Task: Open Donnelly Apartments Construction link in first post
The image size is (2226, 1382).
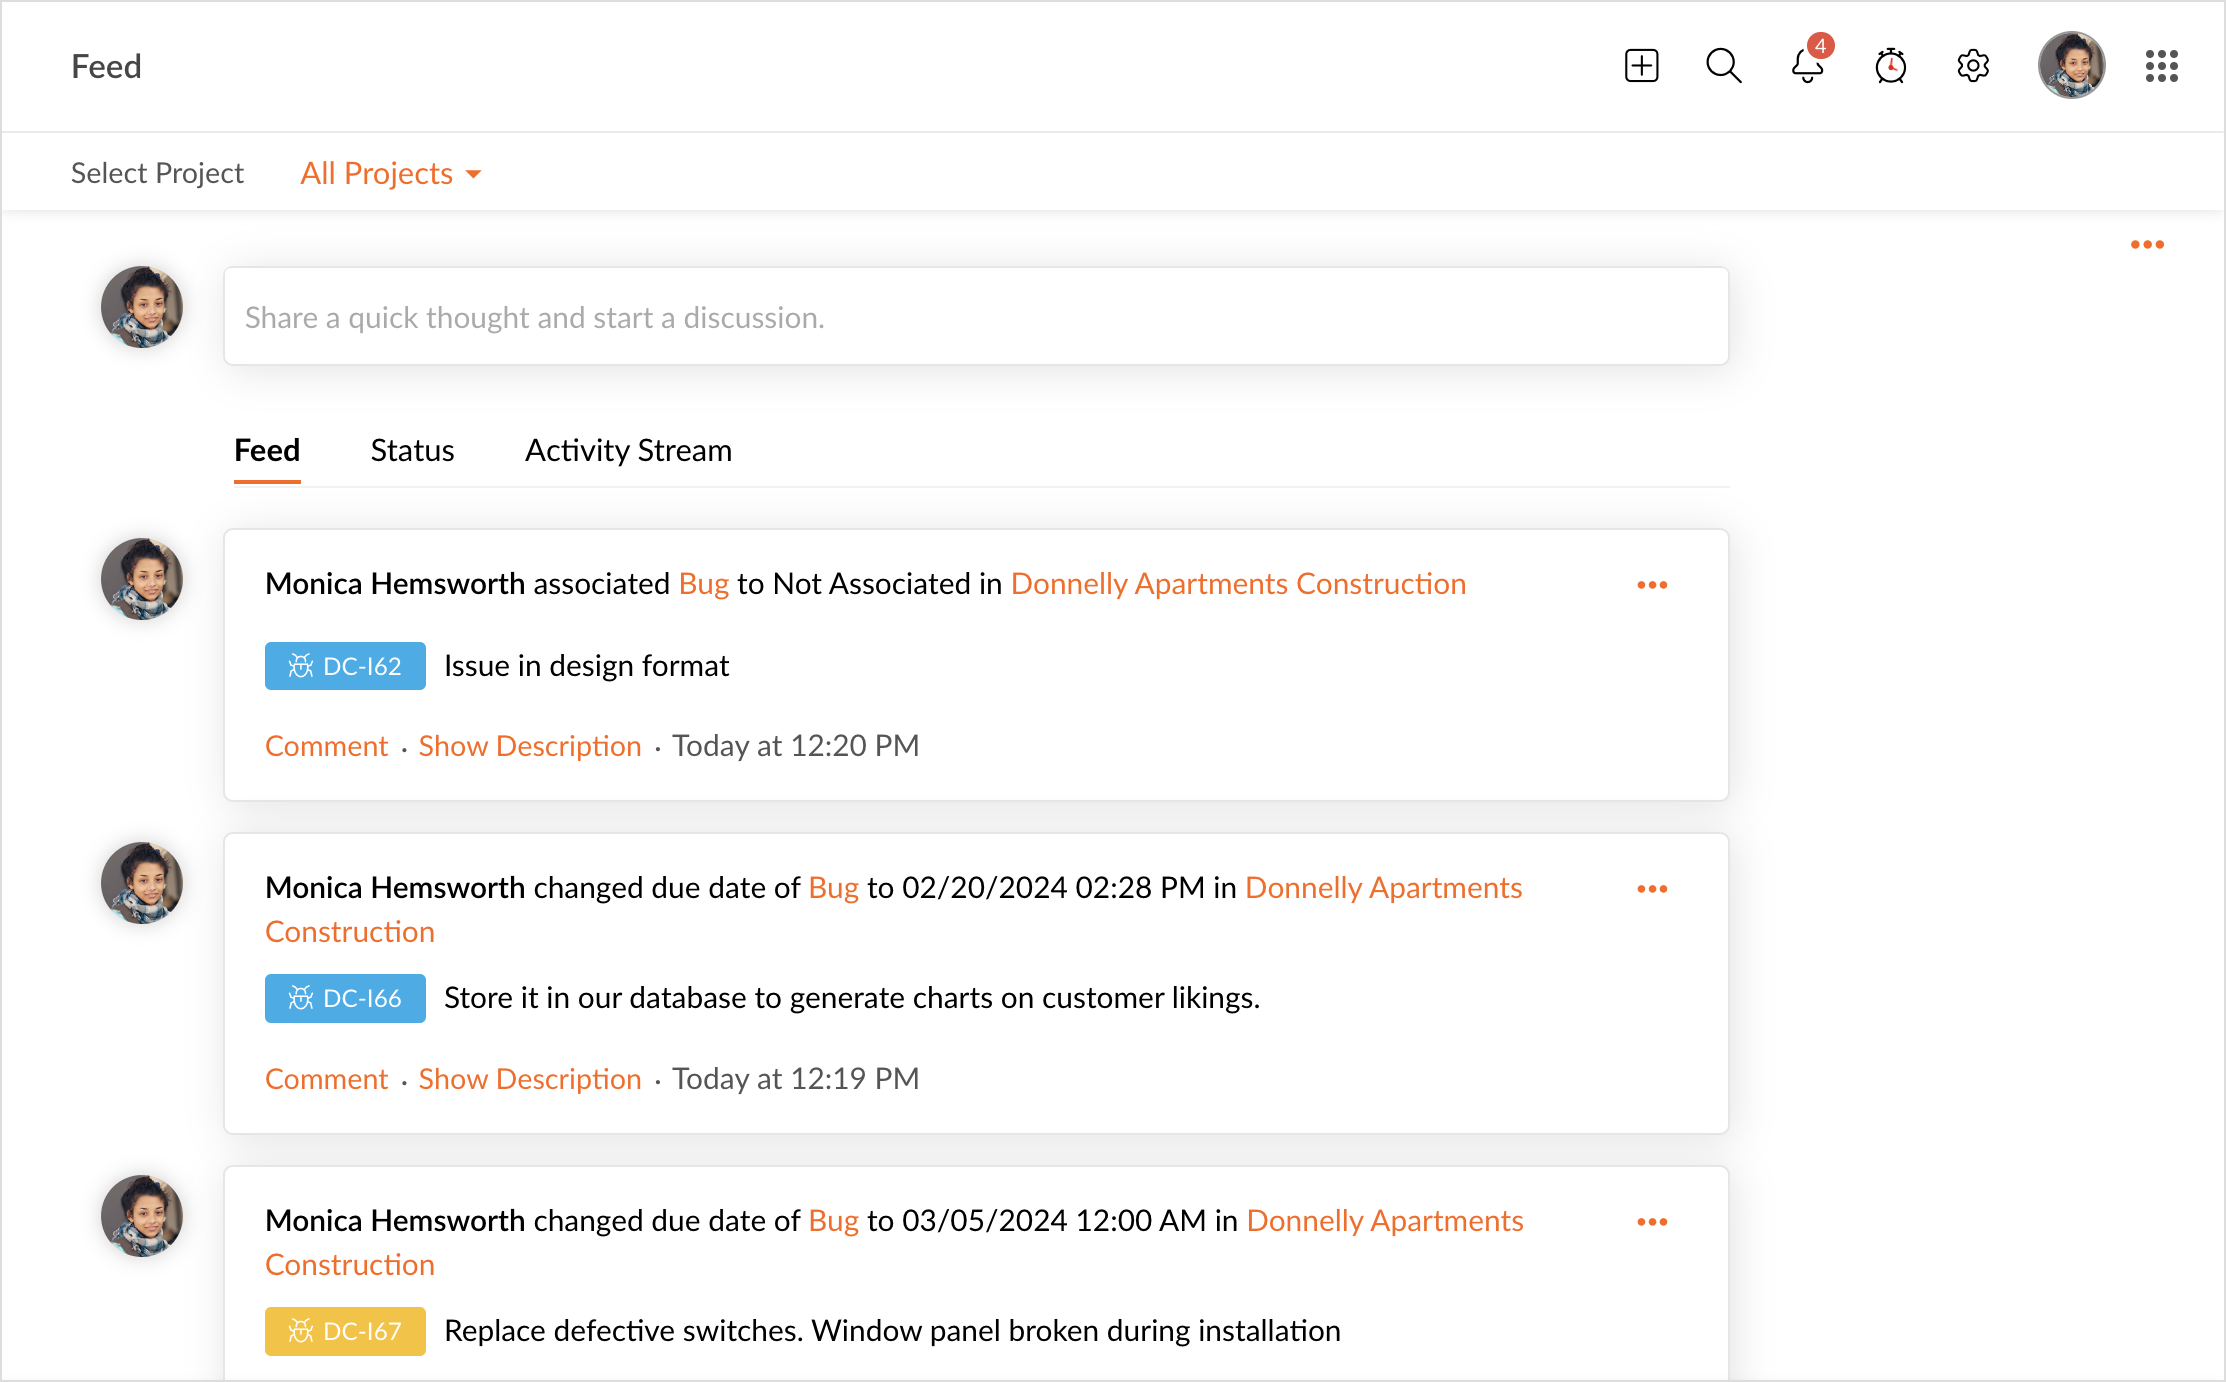Action: [x=1238, y=584]
